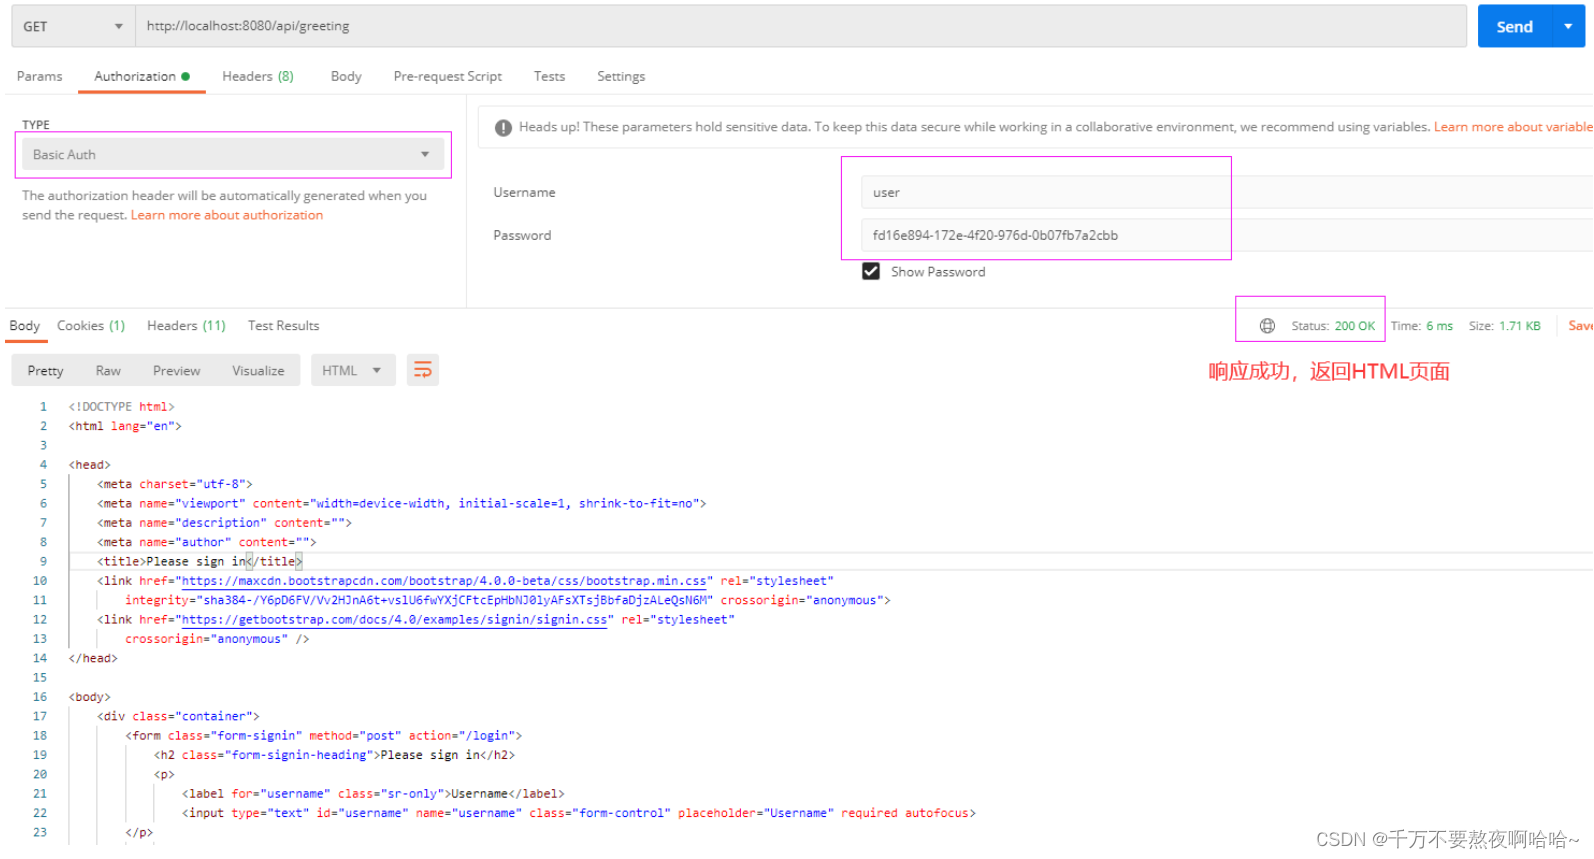Click the title line 'Please sign in'

pyautogui.click(x=200, y=562)
